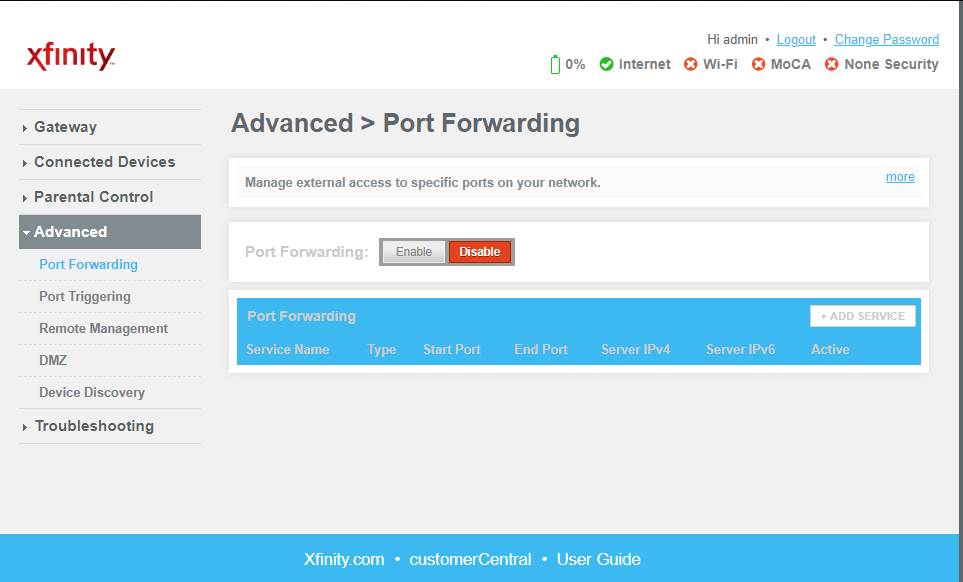Open Device Discovery page
This screenshot has height=582, width=963.
click(92, 392)
